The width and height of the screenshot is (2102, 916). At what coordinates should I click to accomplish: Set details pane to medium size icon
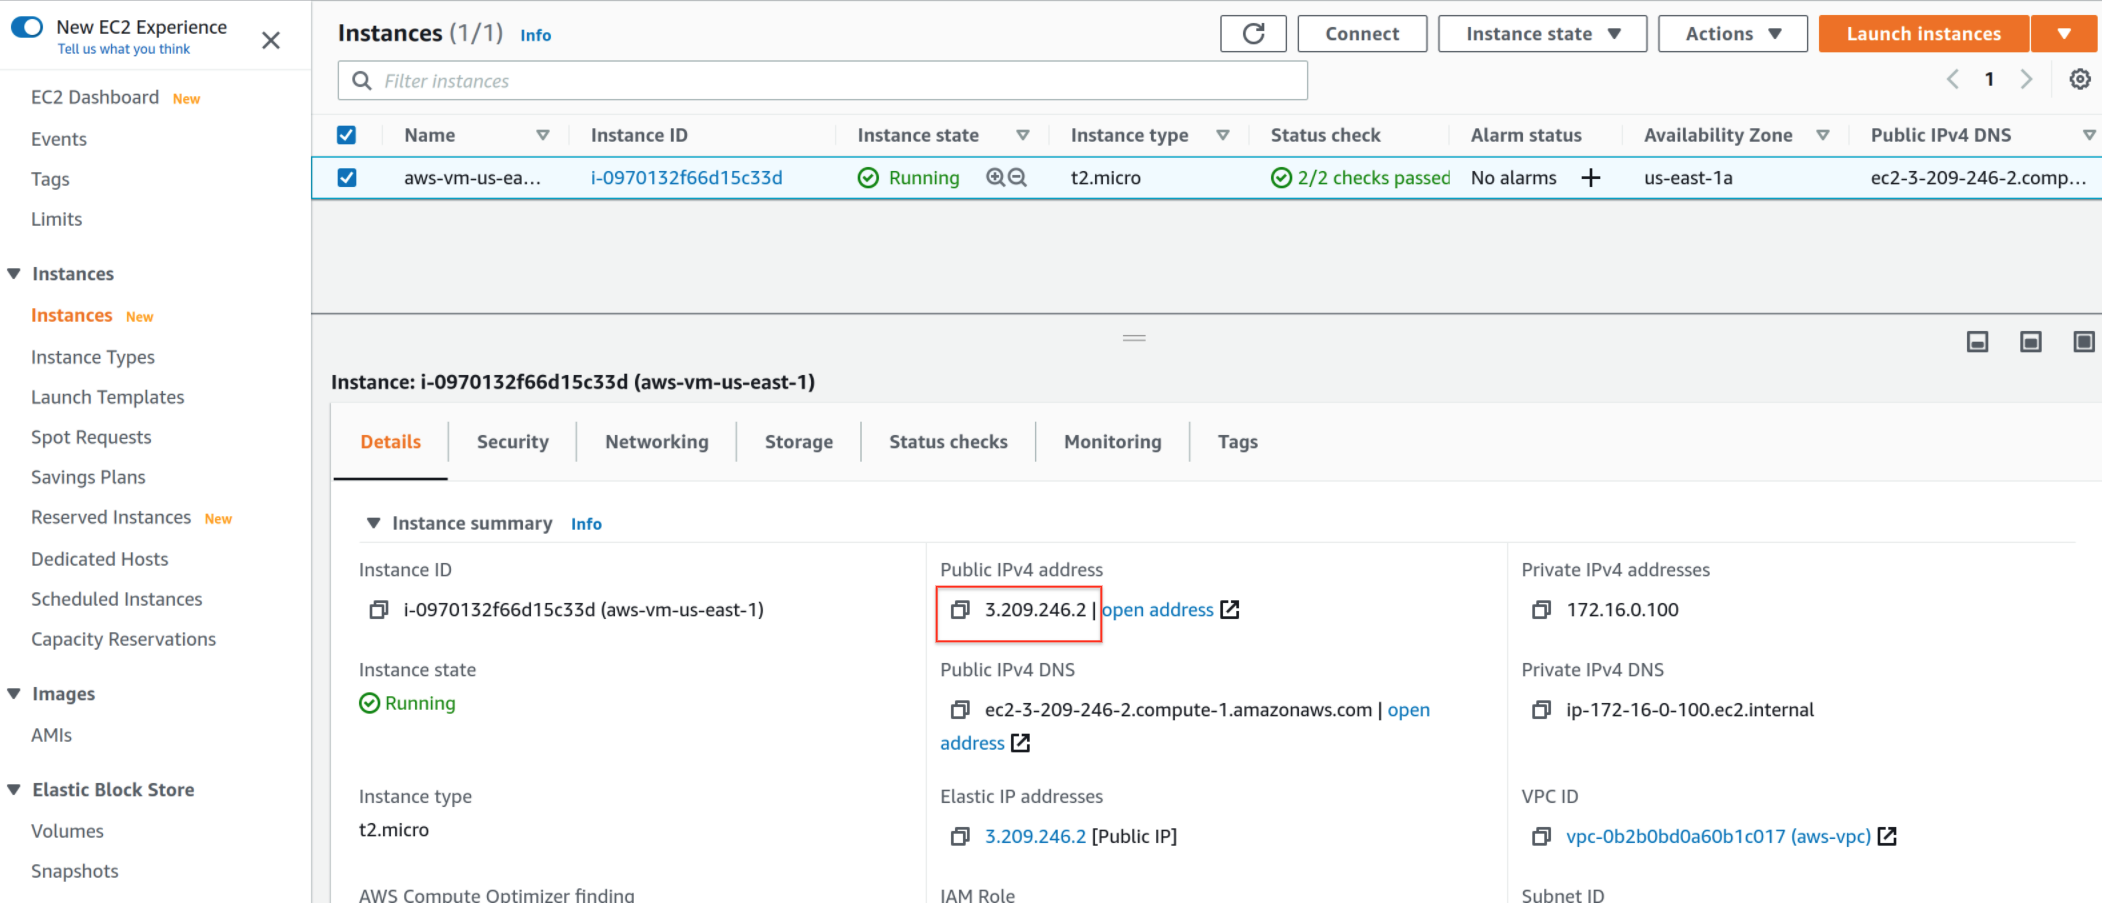point(2030,342)
